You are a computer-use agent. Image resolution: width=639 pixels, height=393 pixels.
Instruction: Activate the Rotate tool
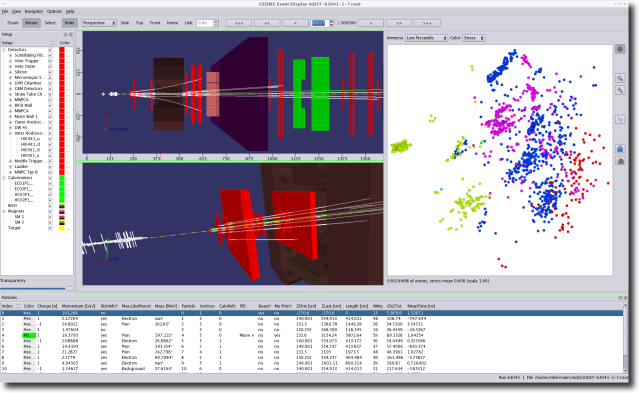31,23
